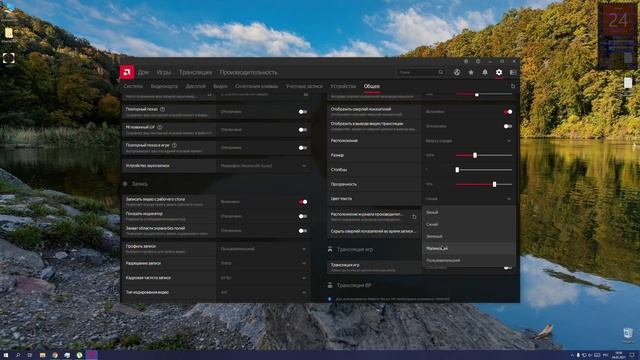Toggle the Повторный показ switch
The height and width of the screenshot is (360, 640).
pos(302,111)
